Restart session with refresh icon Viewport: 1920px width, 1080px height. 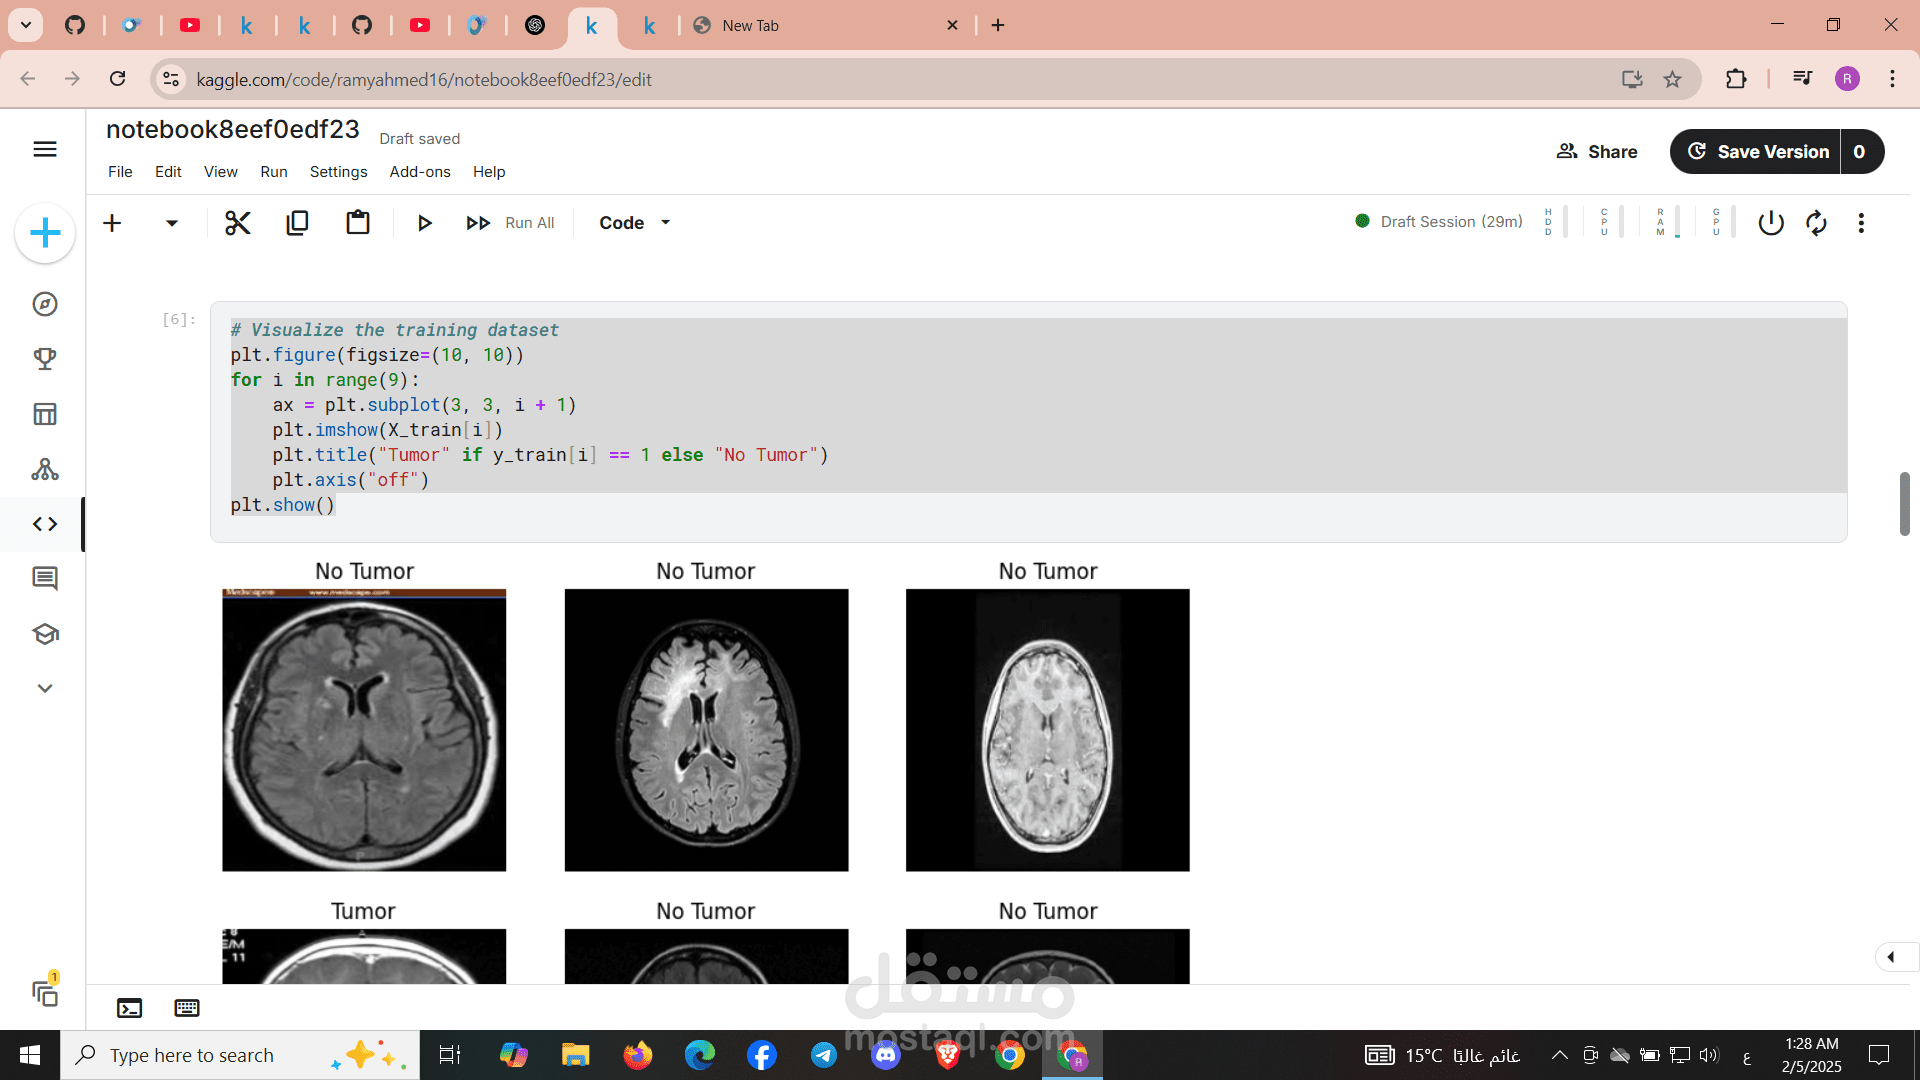point(1816,223)
